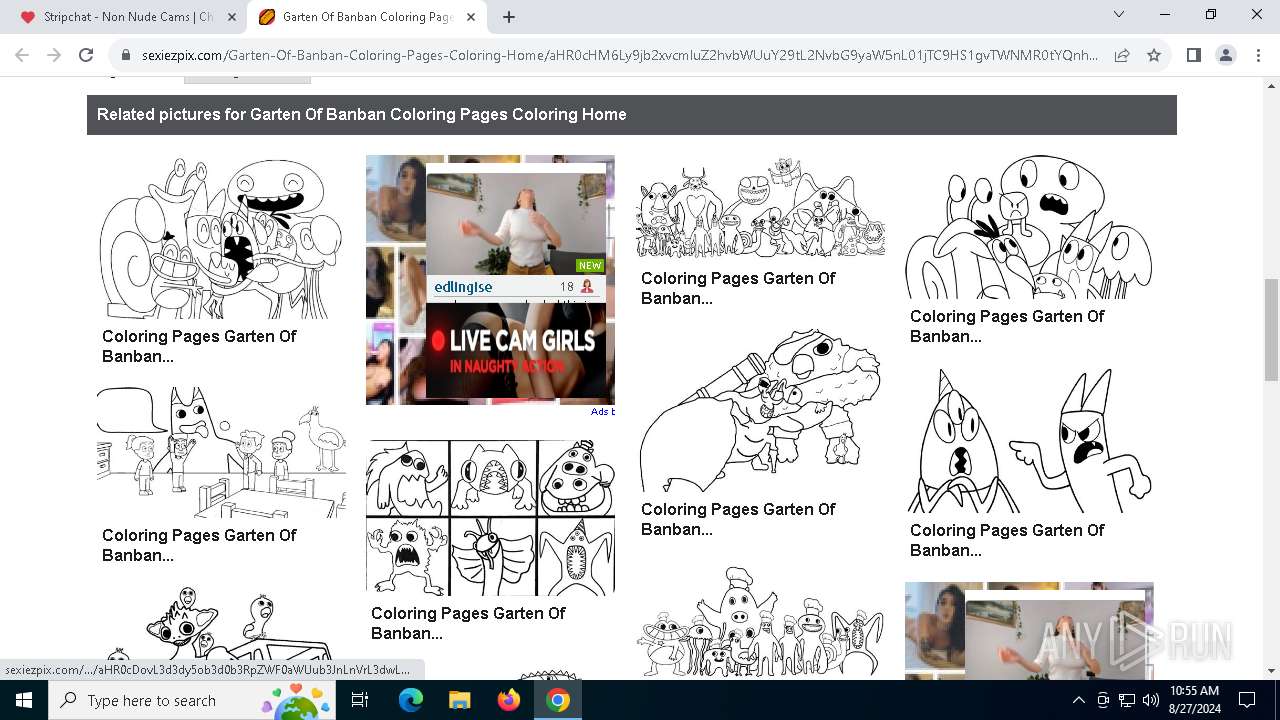This screenshot has width=1280, height=720.
Task: Open the network status tray icon
Action: [x=1127, y=700]
